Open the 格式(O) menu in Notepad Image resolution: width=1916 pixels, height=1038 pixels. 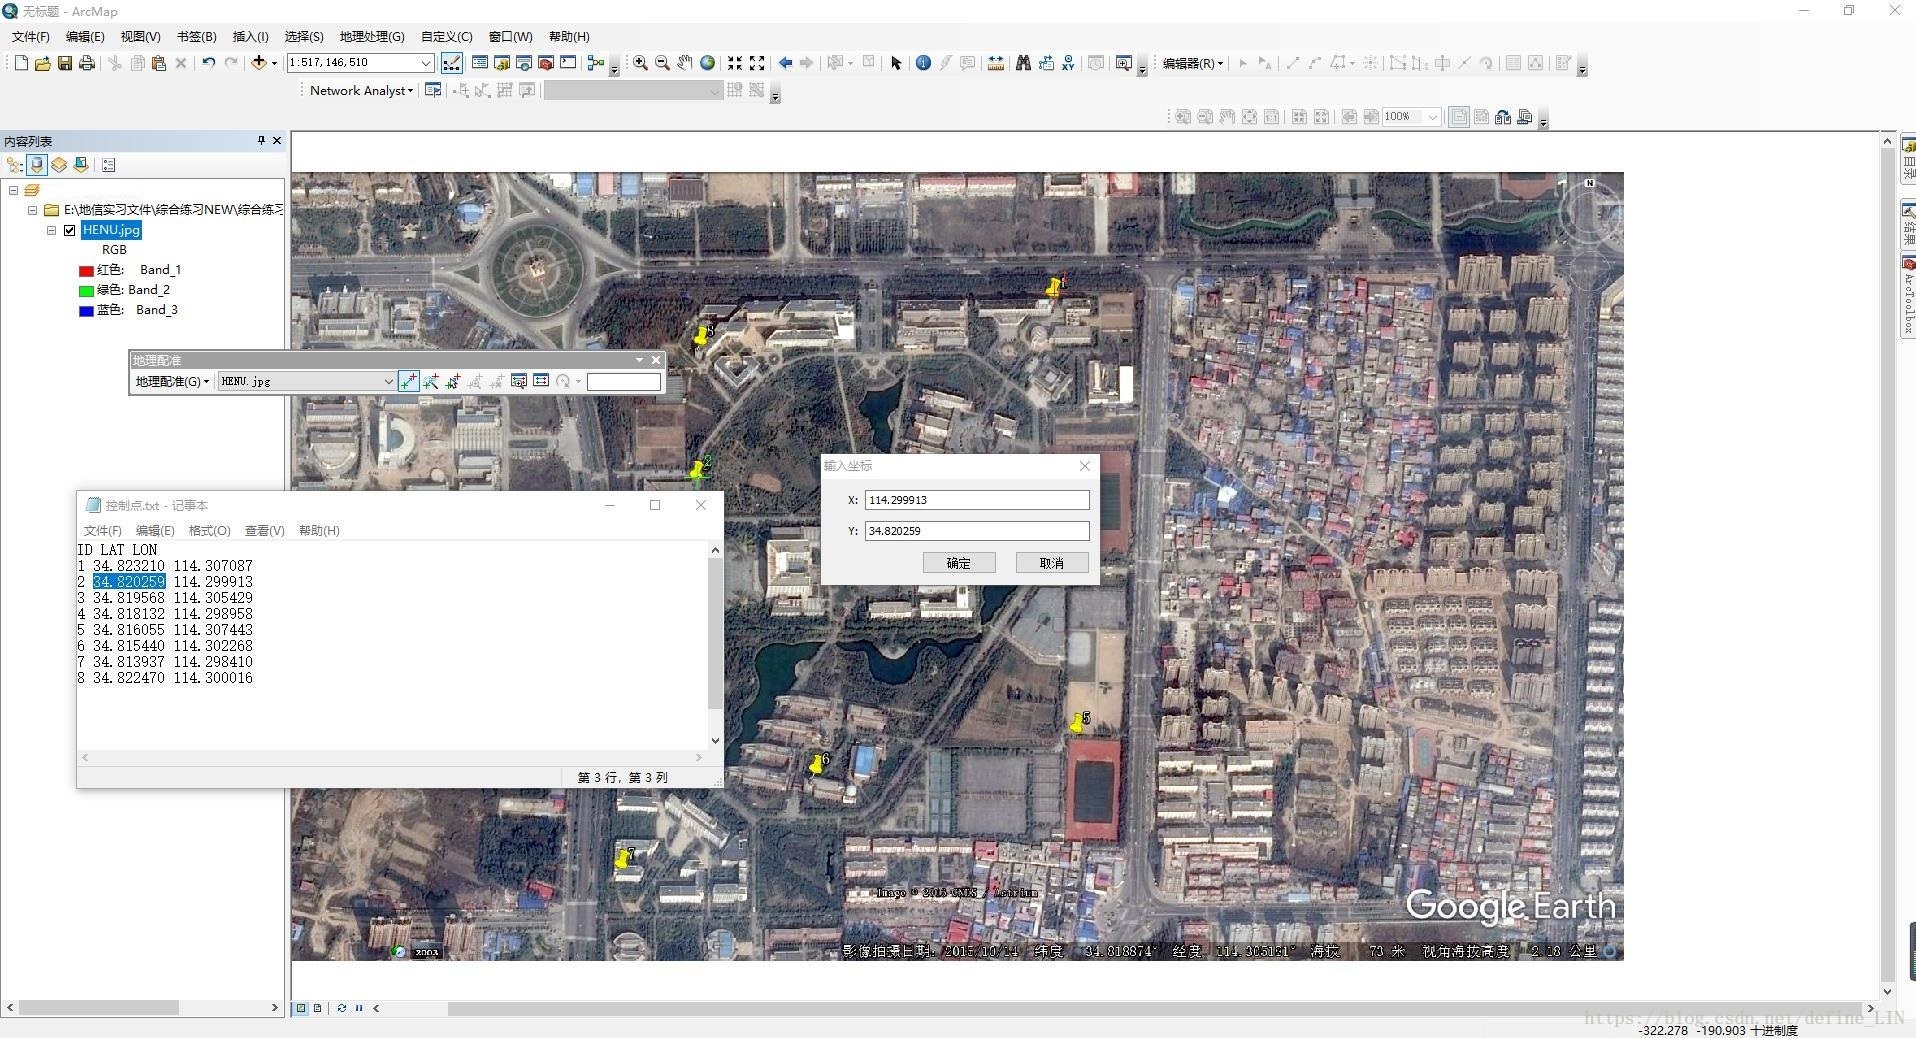pyautogui.click(x=209, y=530)
